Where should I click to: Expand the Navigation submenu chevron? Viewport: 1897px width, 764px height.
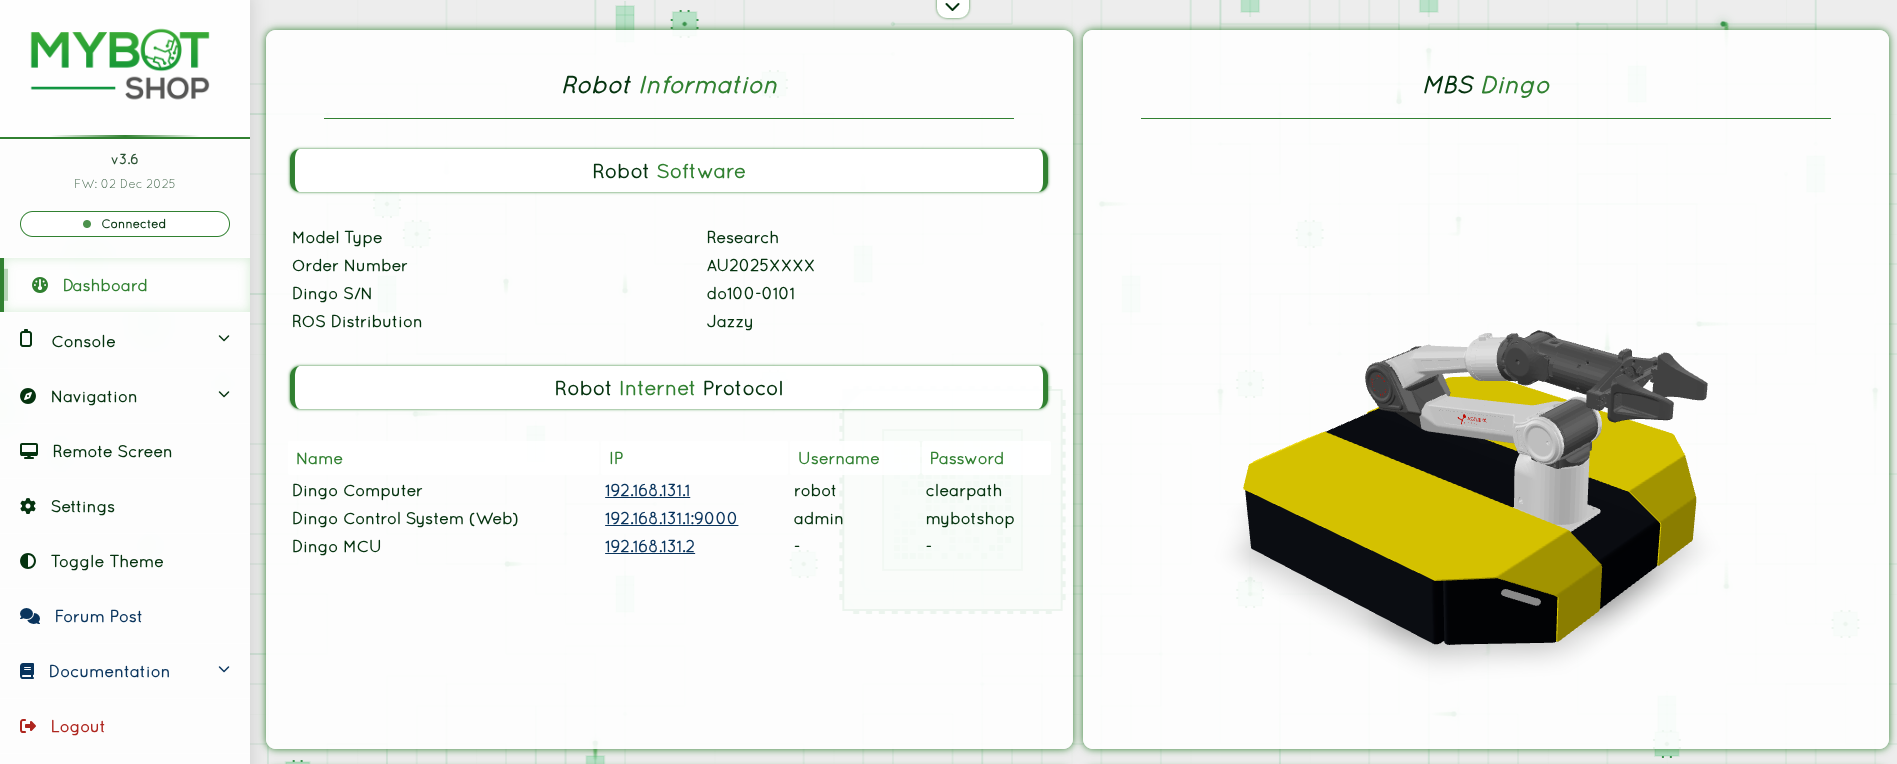click(224, 395)
